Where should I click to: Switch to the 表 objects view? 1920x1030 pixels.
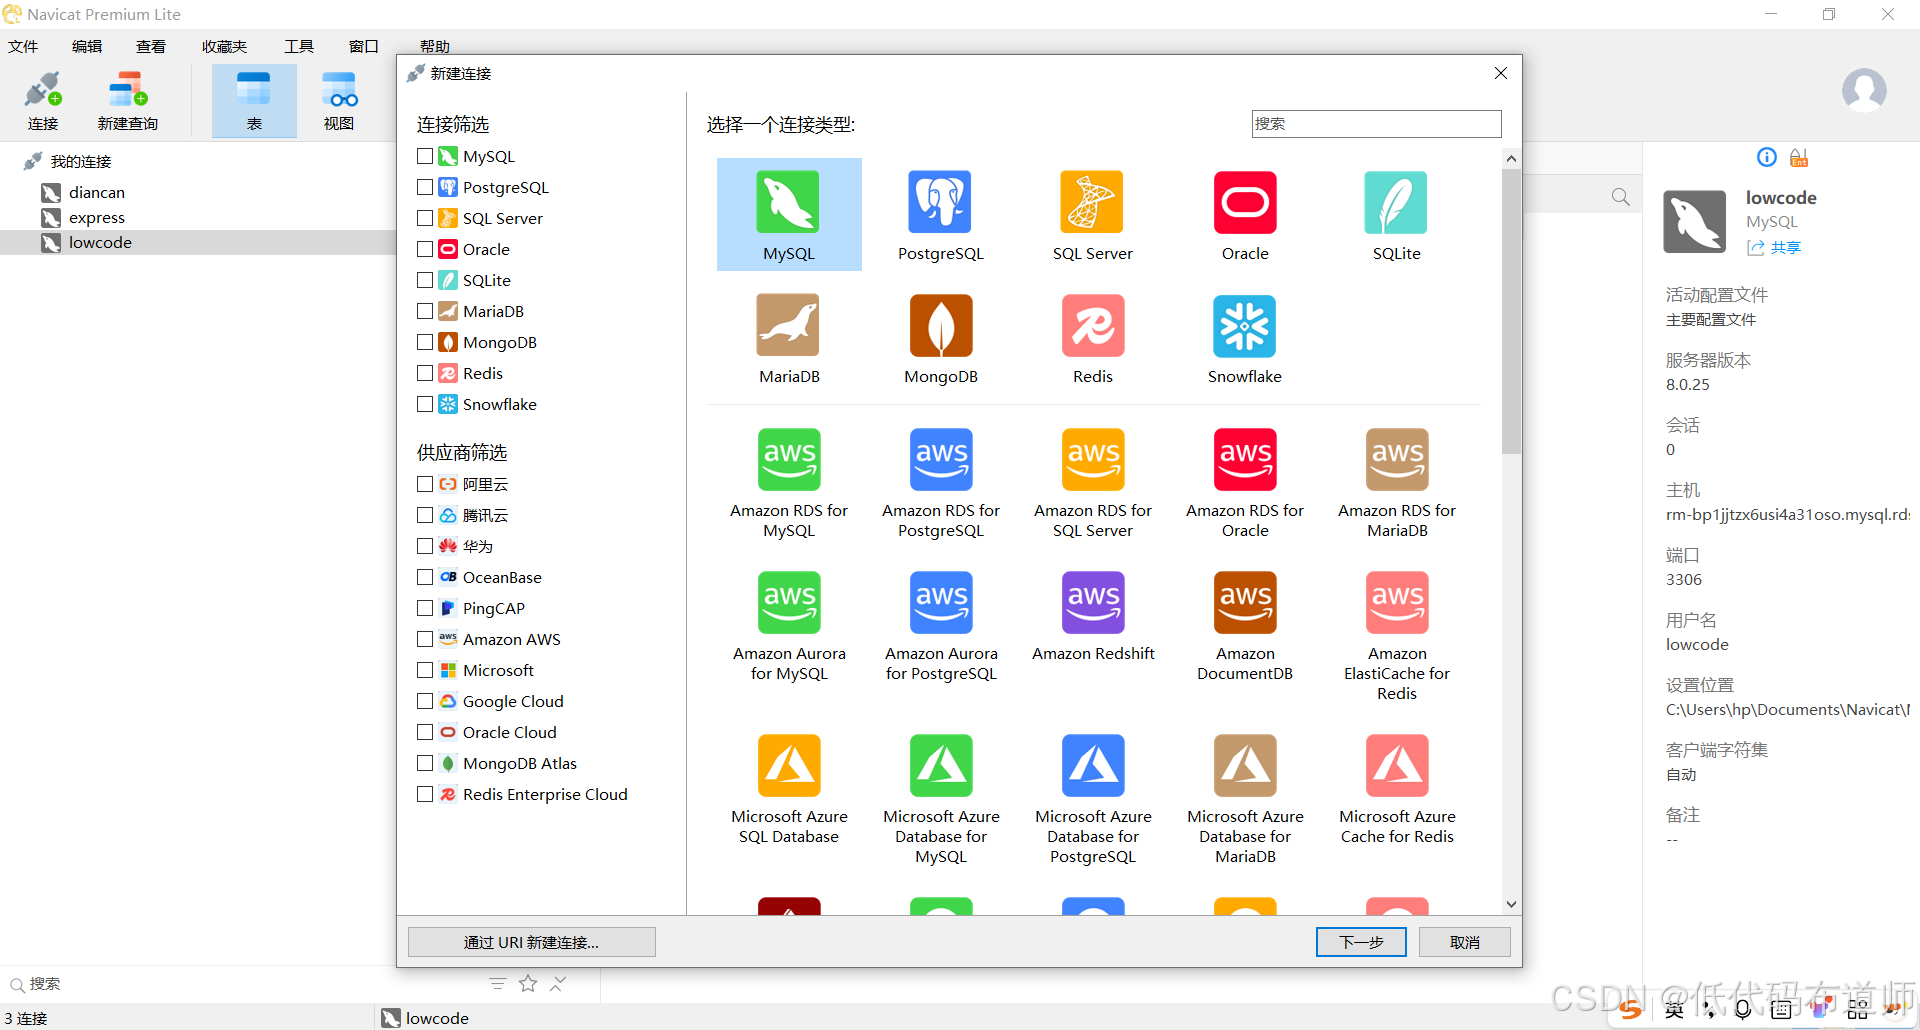coord(254,101)
